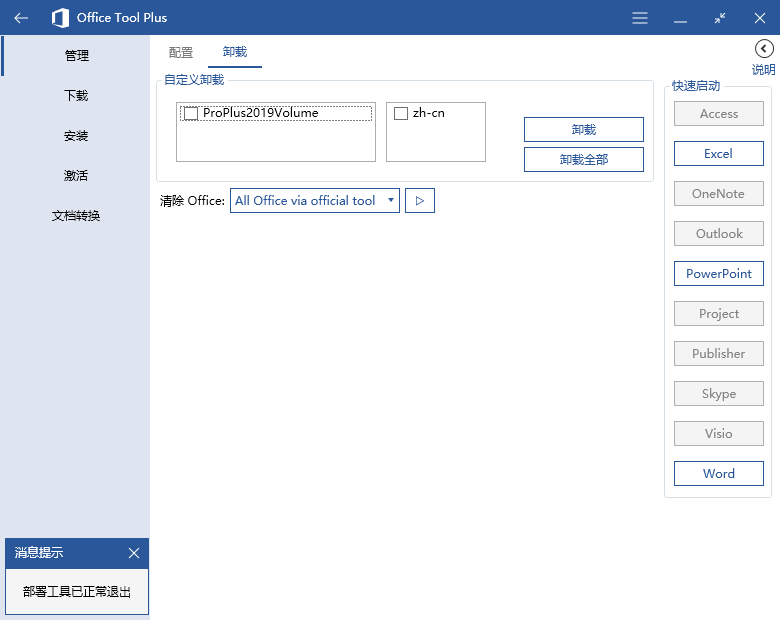
Task: Click the Office Tool Plus logo icon
Action: tap(60, 18)
